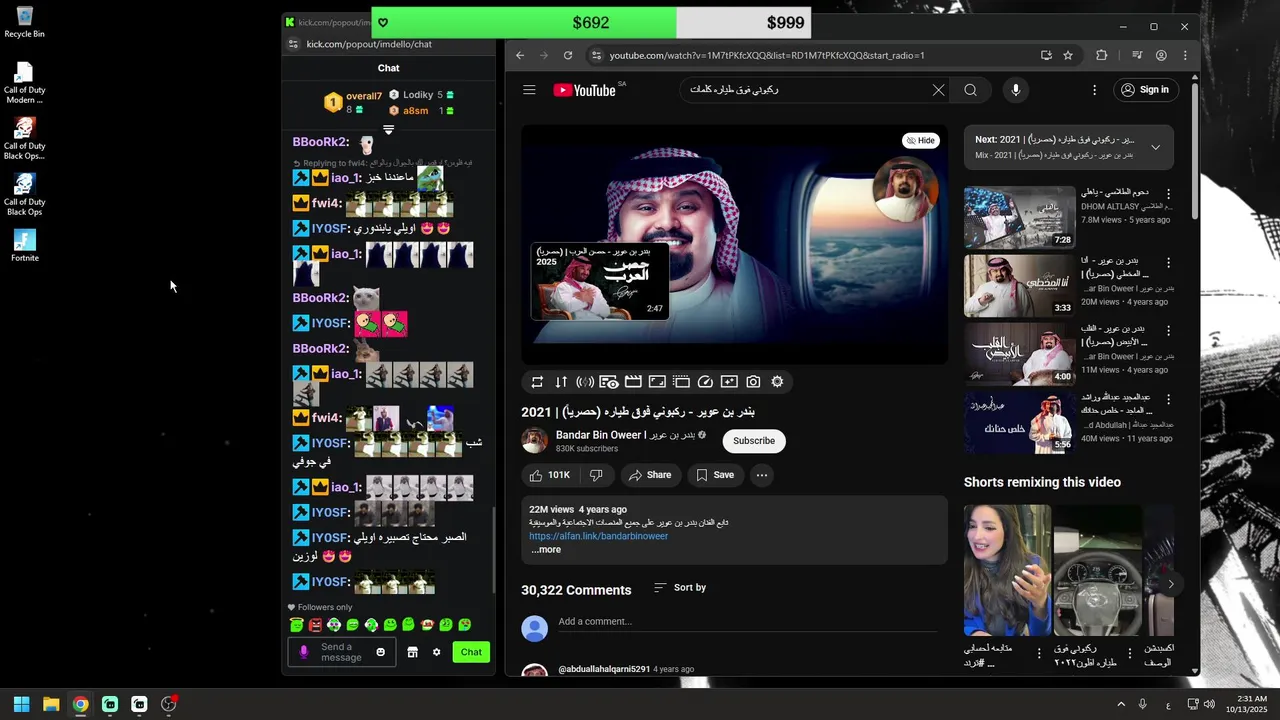
Task: Open the YouTube hamburger guide menu
Action: (x=529, y=90)
